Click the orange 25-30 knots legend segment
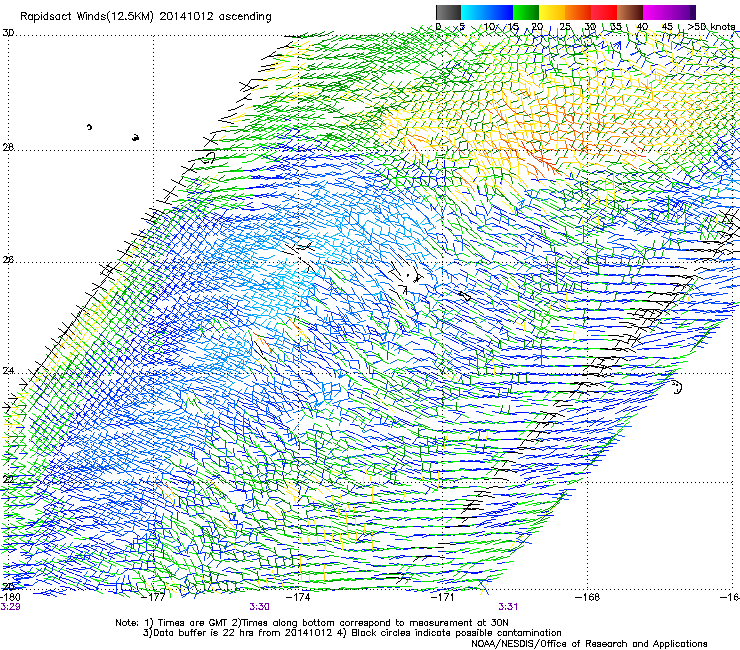 (x=578, y=12)
